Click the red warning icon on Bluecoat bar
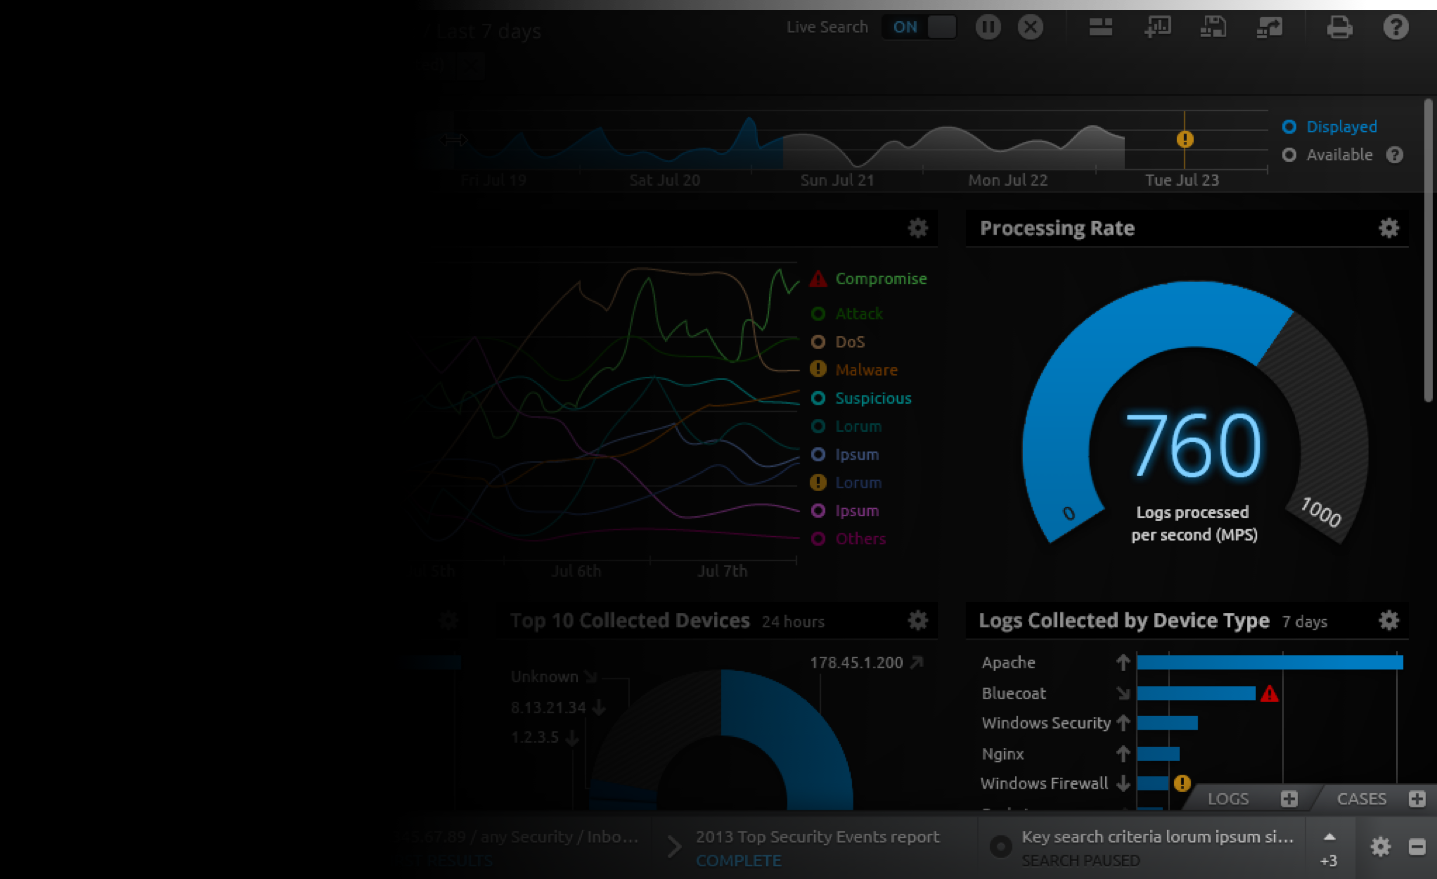 point(1269,693)
